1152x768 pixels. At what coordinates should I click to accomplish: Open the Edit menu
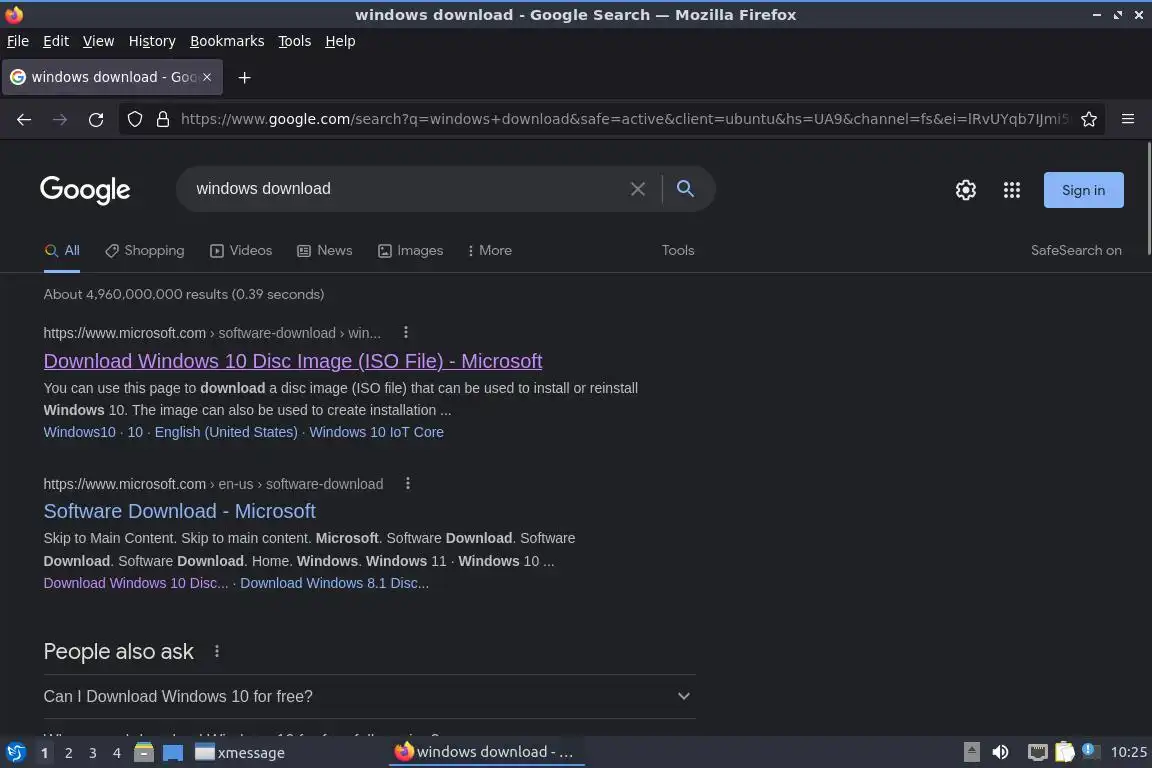(x=56, y=41)
